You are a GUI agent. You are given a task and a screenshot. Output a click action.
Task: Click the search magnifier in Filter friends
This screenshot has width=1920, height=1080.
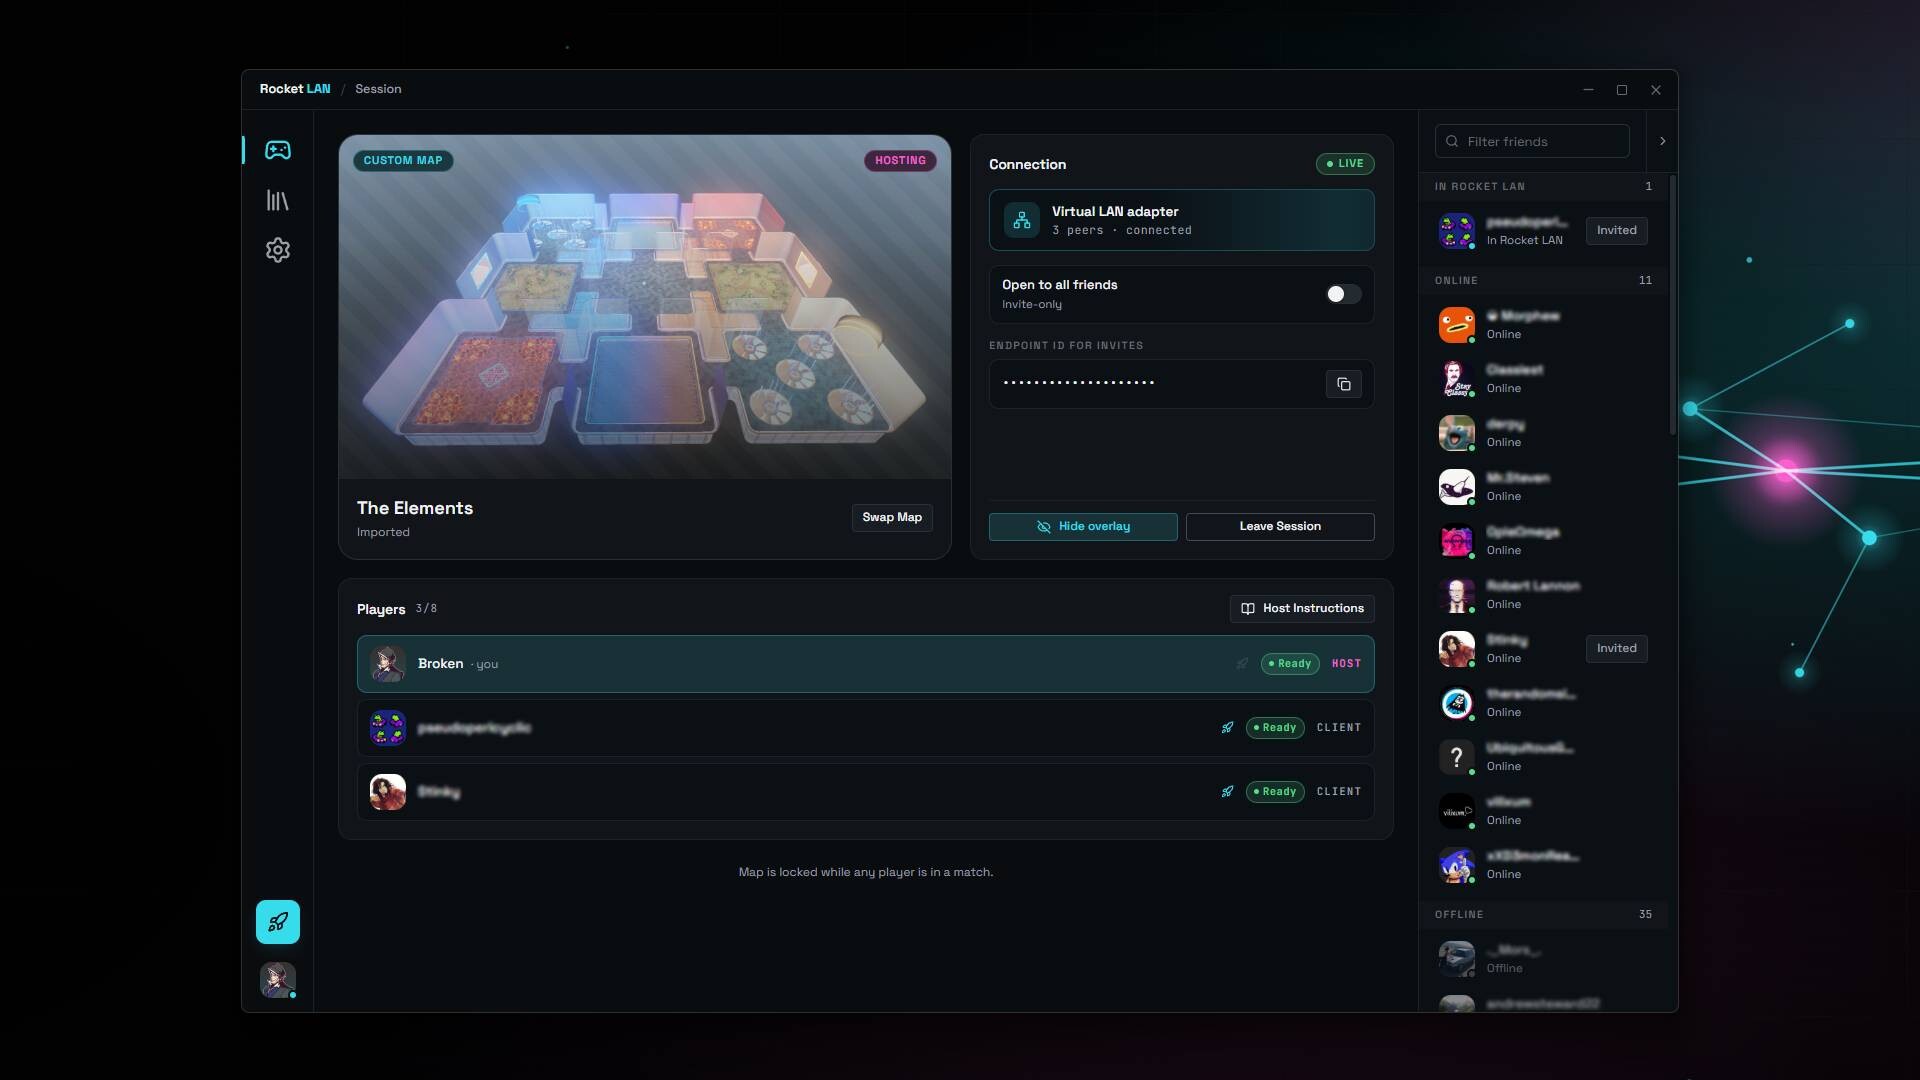(1452, 141)
